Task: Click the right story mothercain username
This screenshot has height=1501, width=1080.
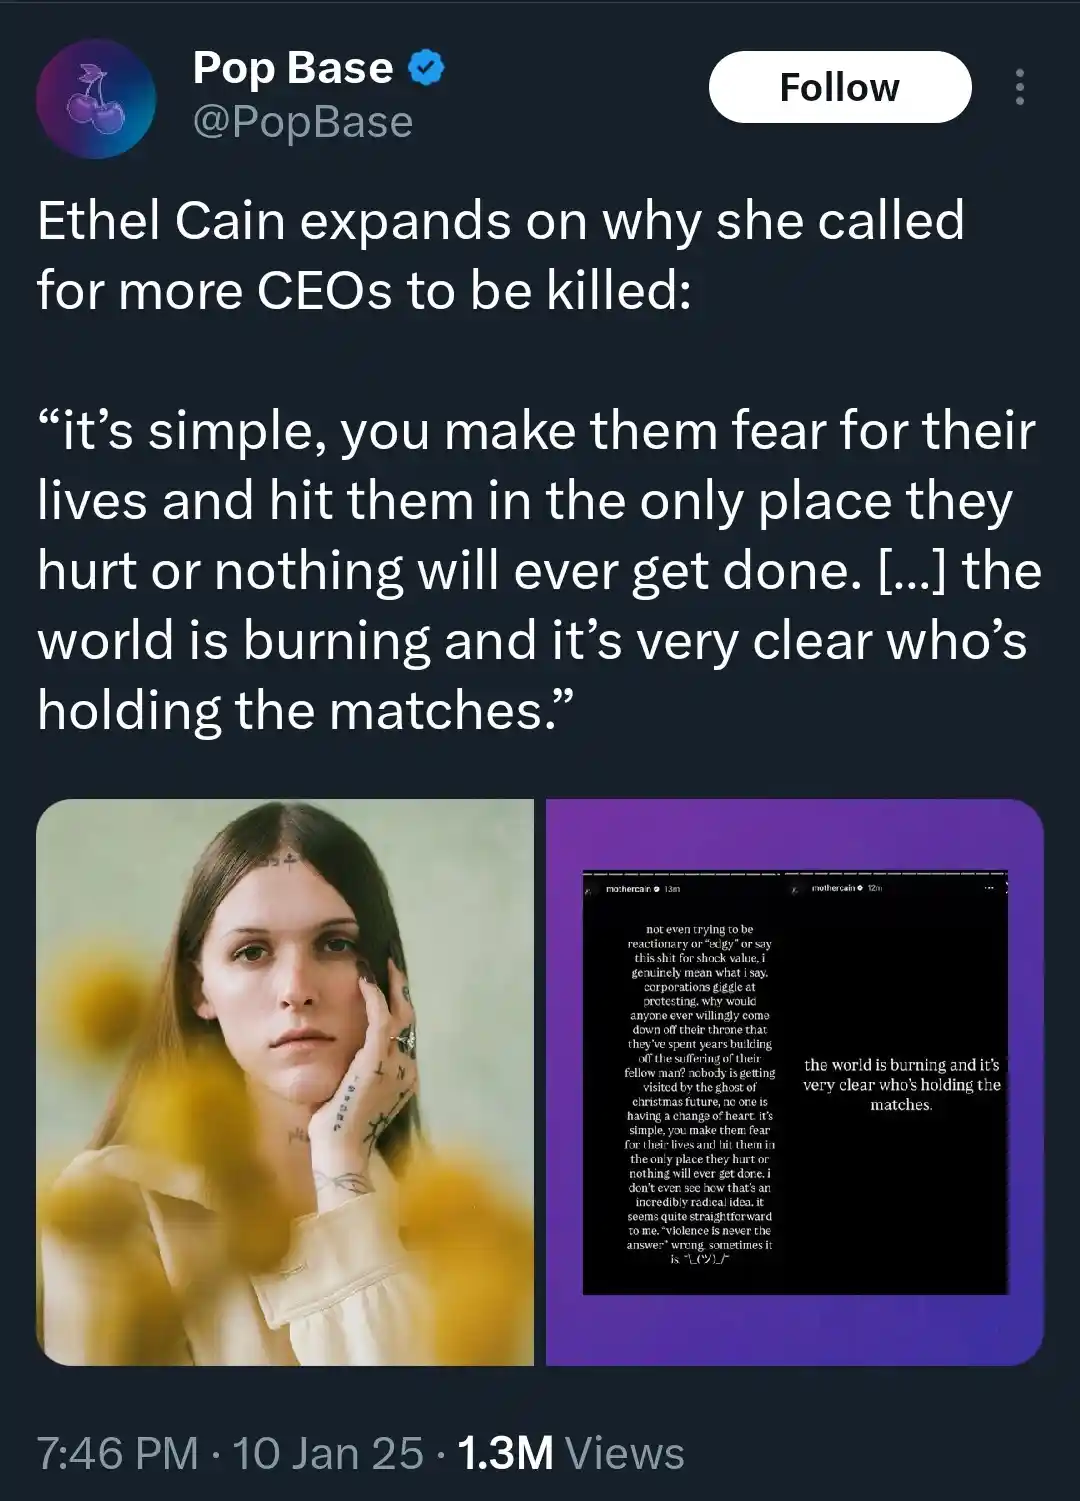Action: point(836,888)
